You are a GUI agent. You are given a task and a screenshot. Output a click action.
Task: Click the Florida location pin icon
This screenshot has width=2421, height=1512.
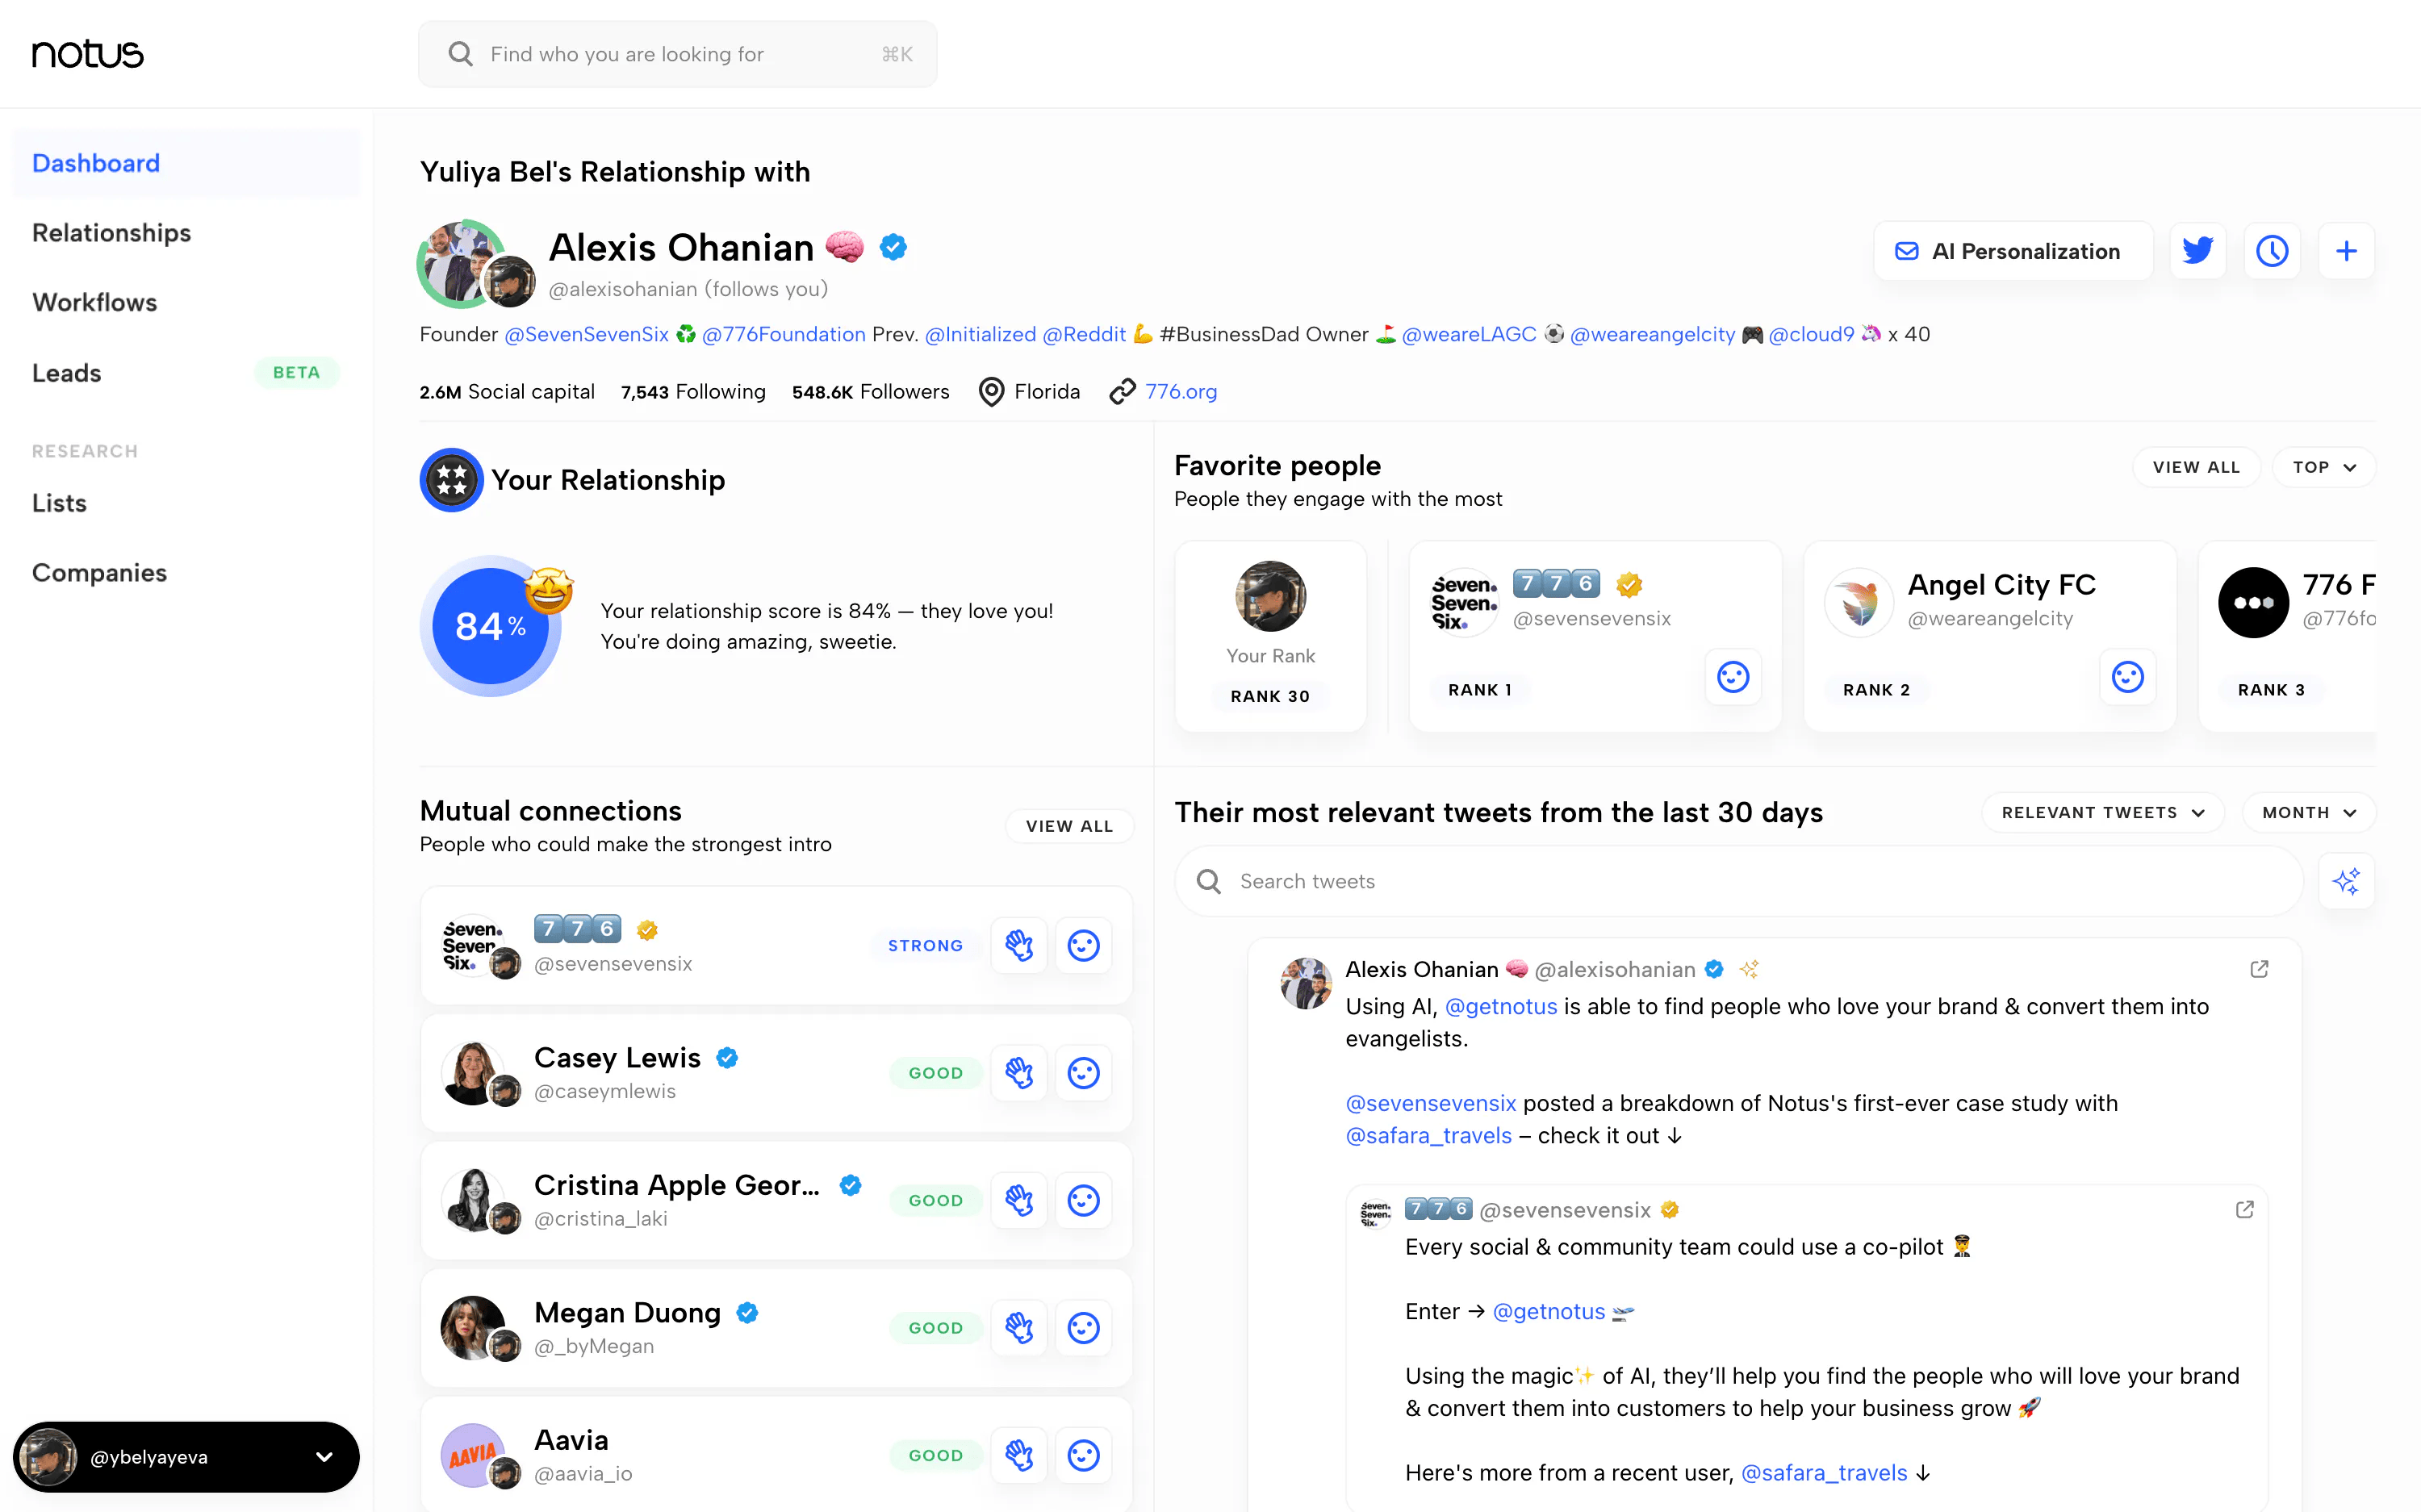[x=991, y=391]
